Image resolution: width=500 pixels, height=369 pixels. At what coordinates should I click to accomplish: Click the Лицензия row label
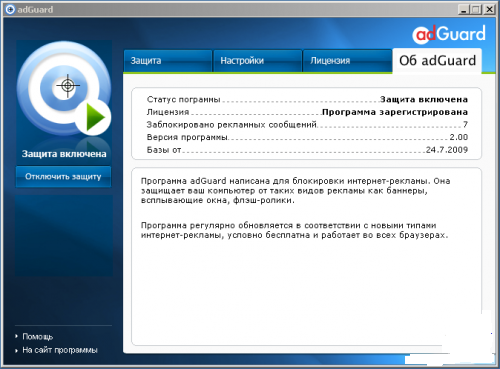click(168, 112)
